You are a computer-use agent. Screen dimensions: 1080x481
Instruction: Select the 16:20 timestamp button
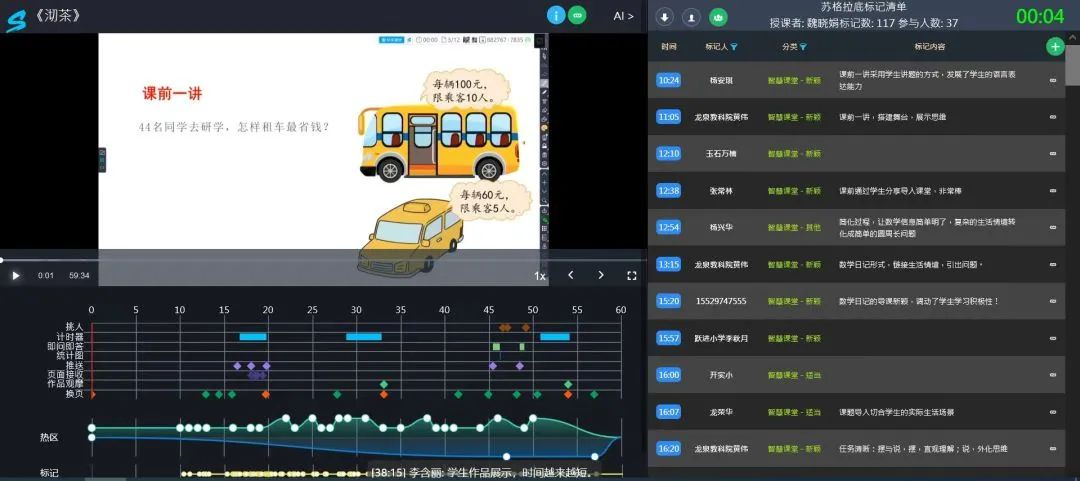tap(669, 449)
